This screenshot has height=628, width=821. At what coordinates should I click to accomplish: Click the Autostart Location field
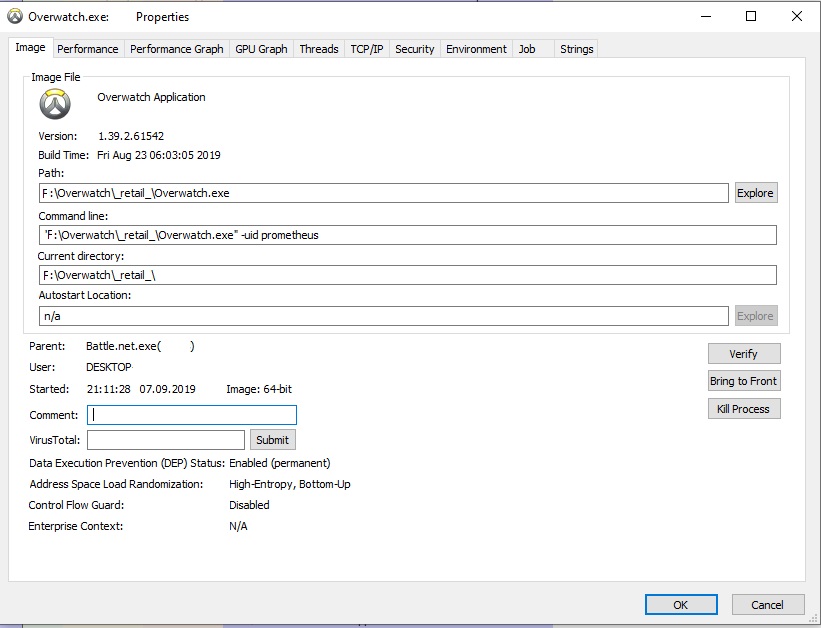[x=383, y=316]
